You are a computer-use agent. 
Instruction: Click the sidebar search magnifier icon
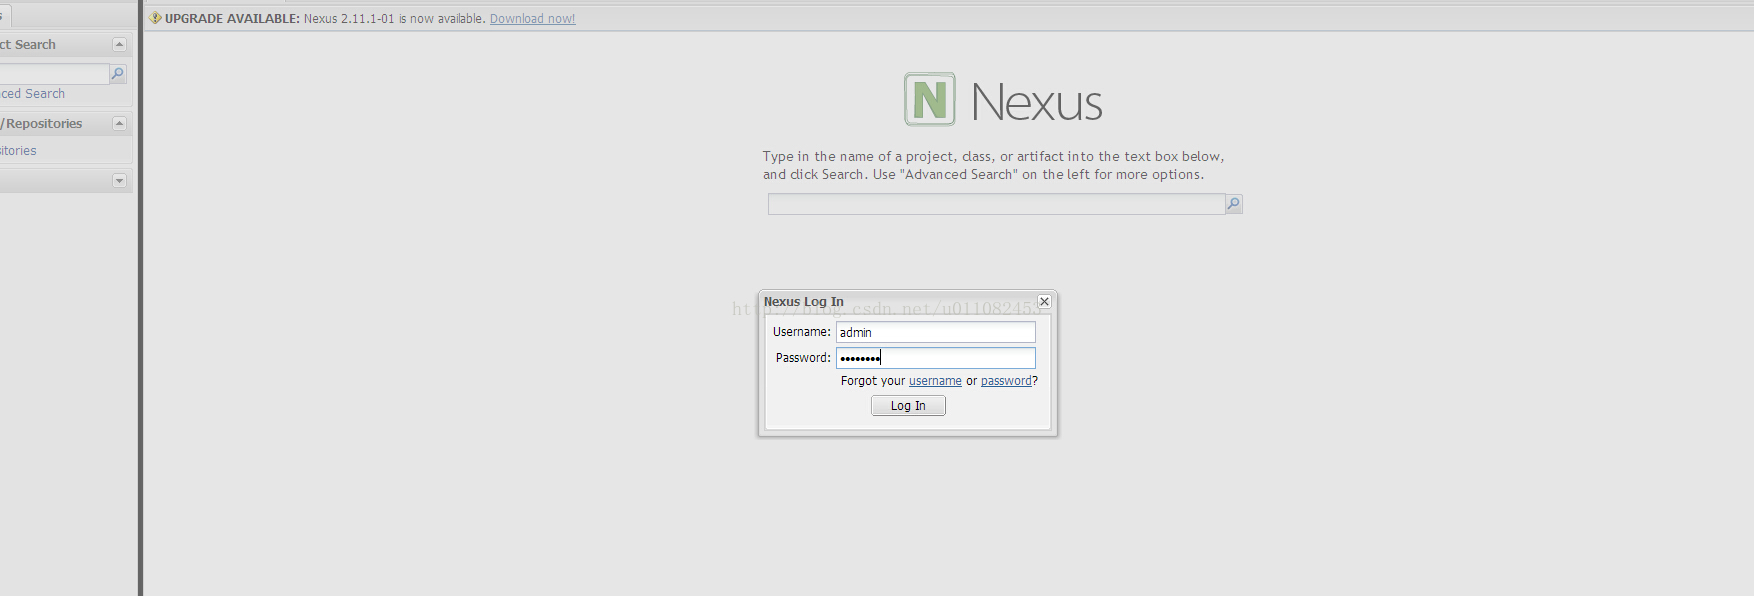pyautogui.click(x=118, y=74)
